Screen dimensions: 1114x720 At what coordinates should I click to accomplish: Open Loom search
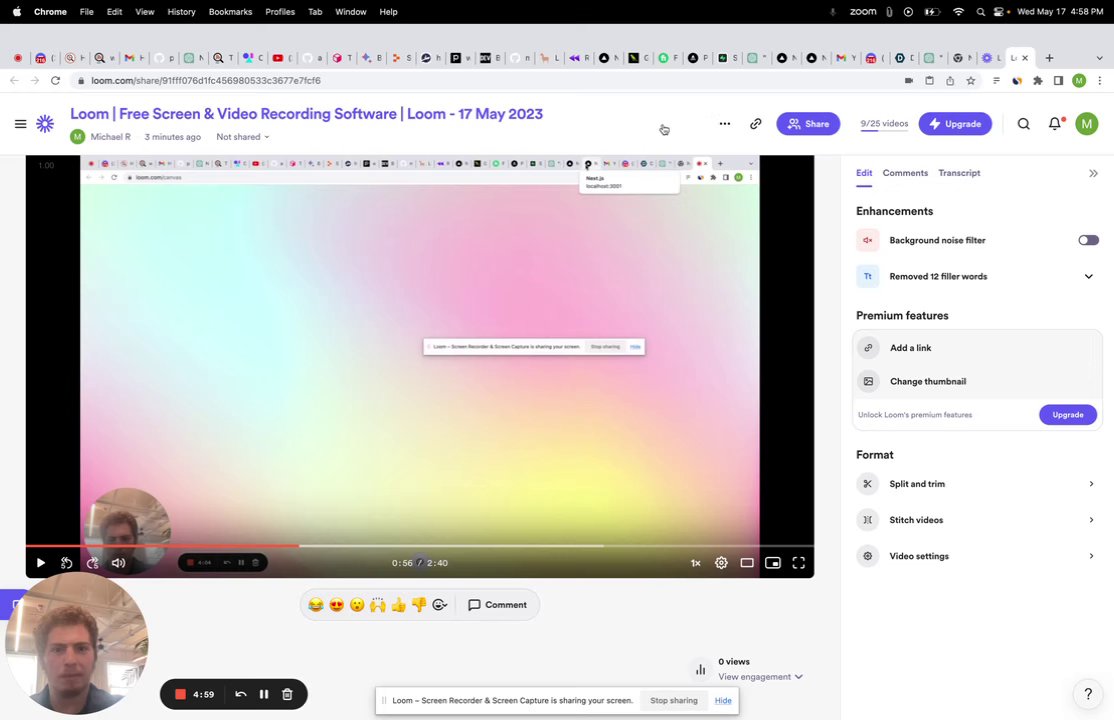click(1023, 124)
